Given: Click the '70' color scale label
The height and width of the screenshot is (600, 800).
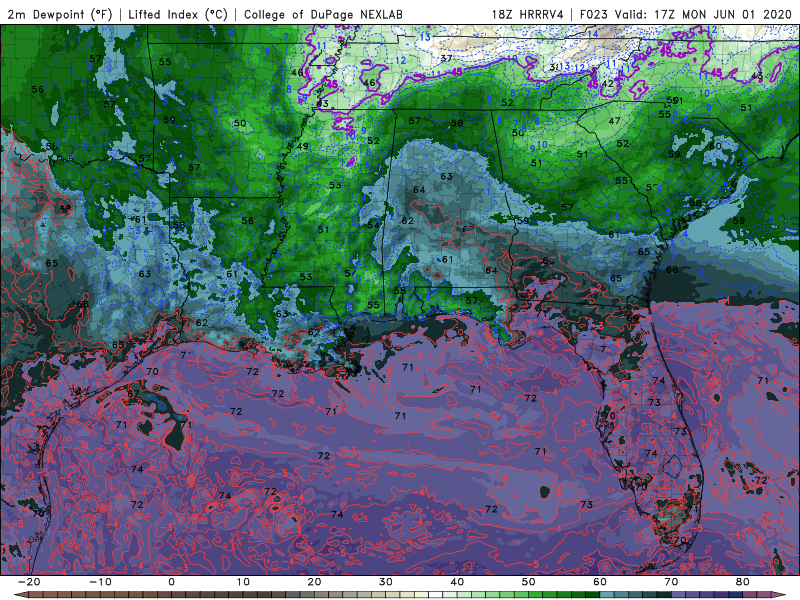Looking at the screenshot, I should tap(671, 582).
